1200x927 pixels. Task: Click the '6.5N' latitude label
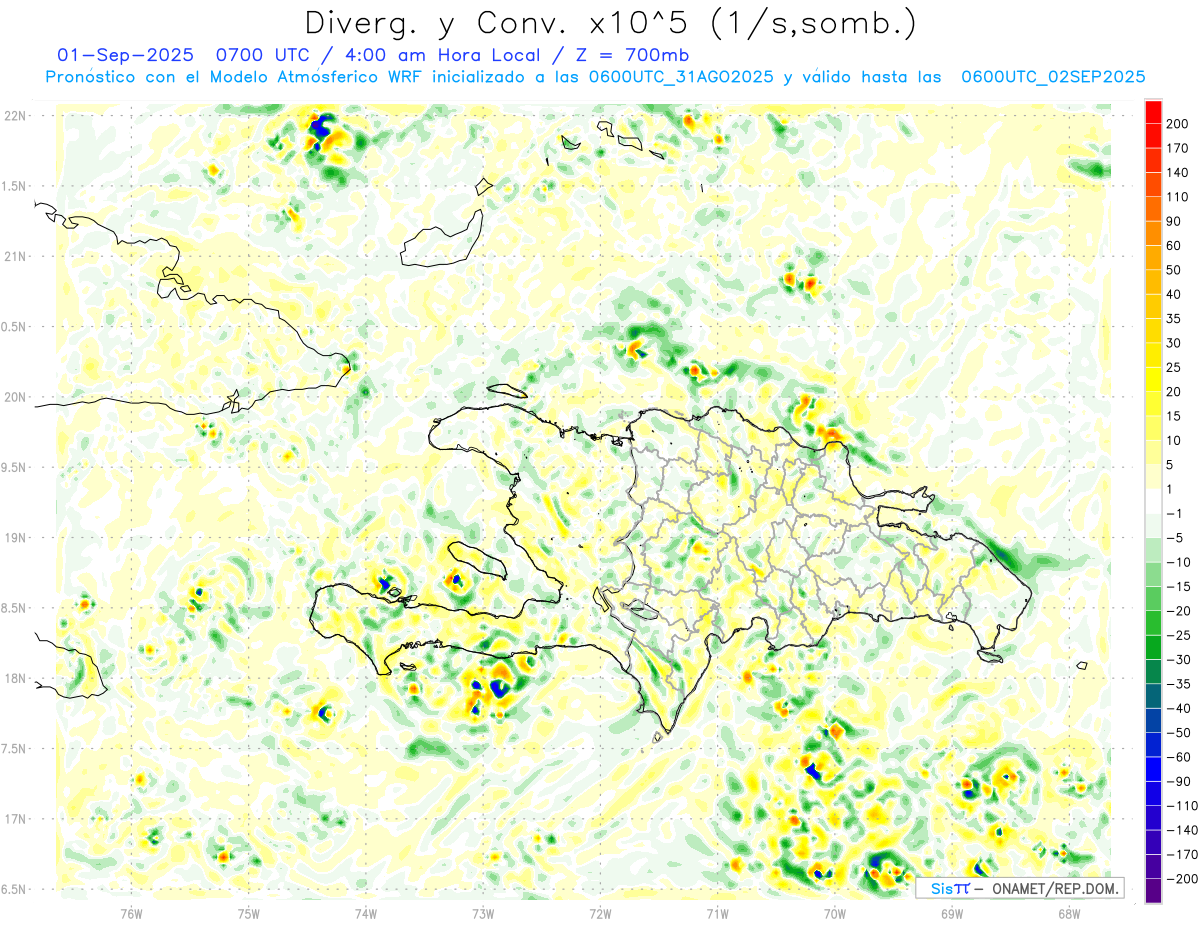tap(15, 890)
